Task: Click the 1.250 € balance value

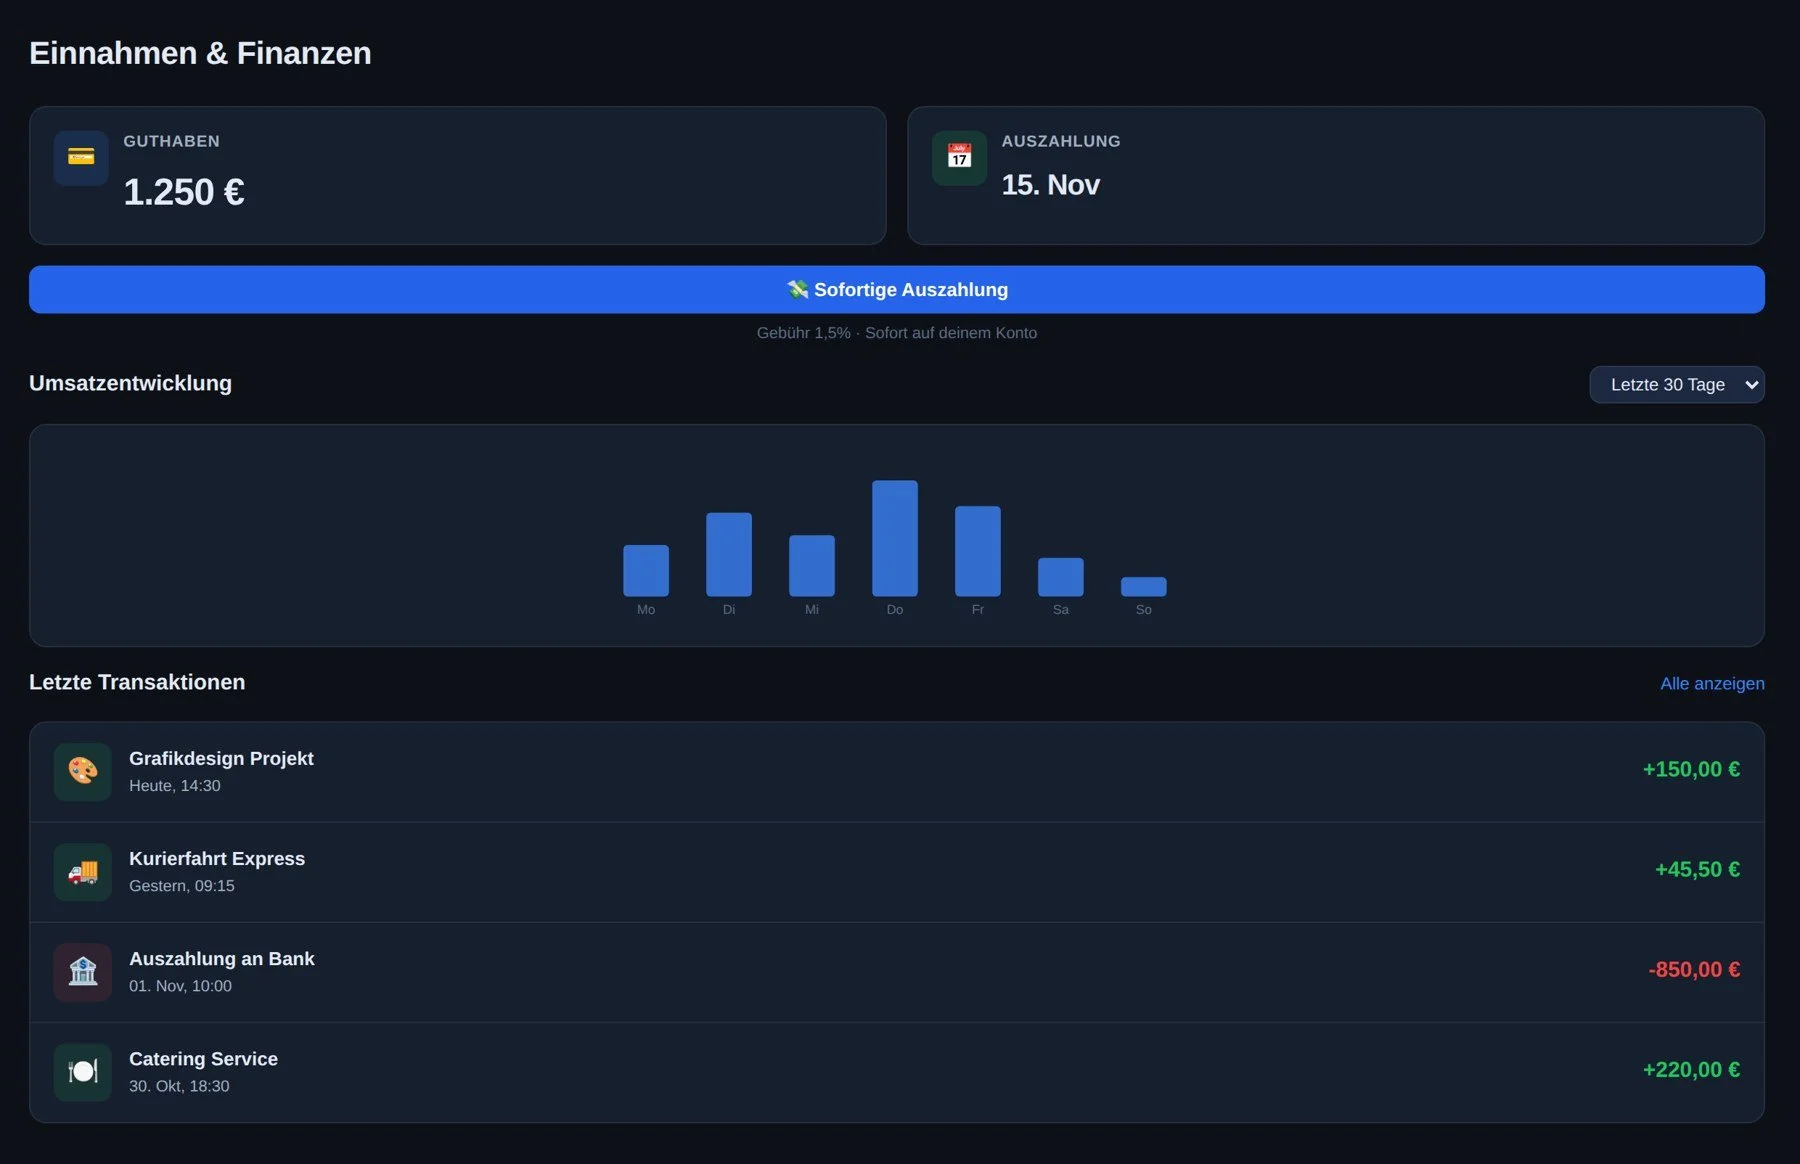Action: click(184, 192)
